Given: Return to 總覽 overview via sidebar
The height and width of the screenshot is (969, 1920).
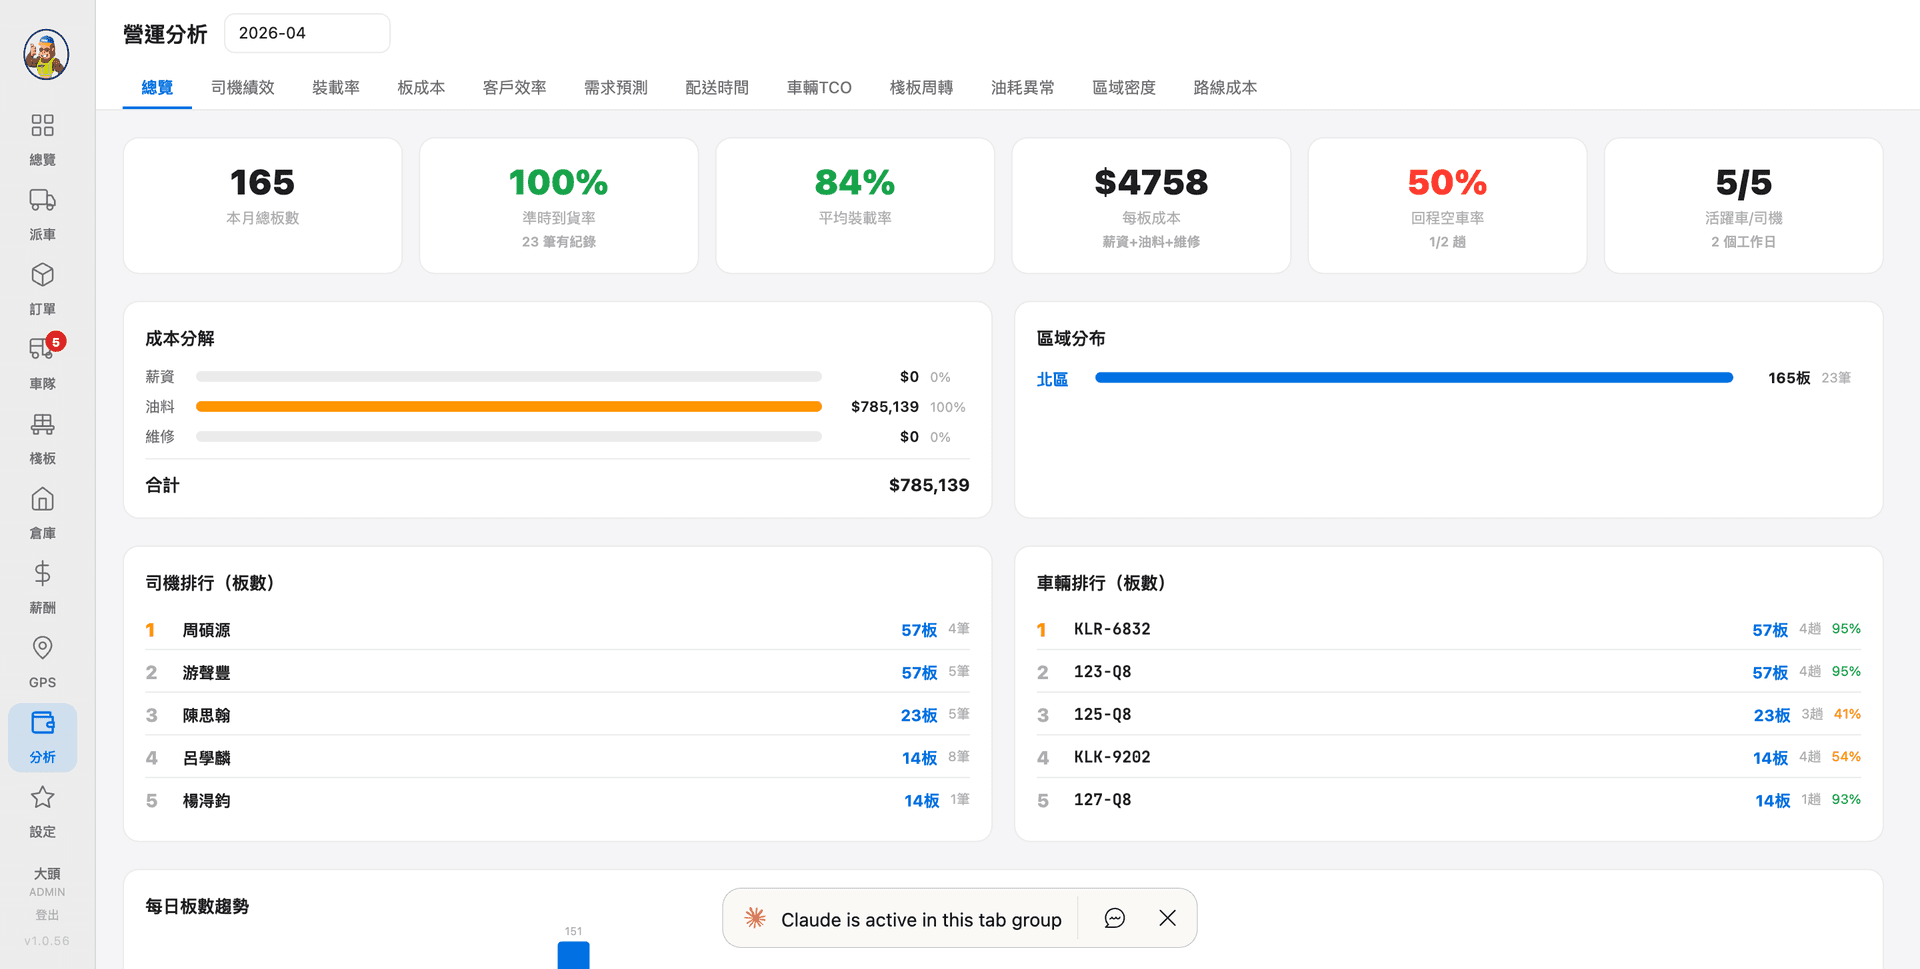Looking at the screenshot, I should (x=43, y=138).
